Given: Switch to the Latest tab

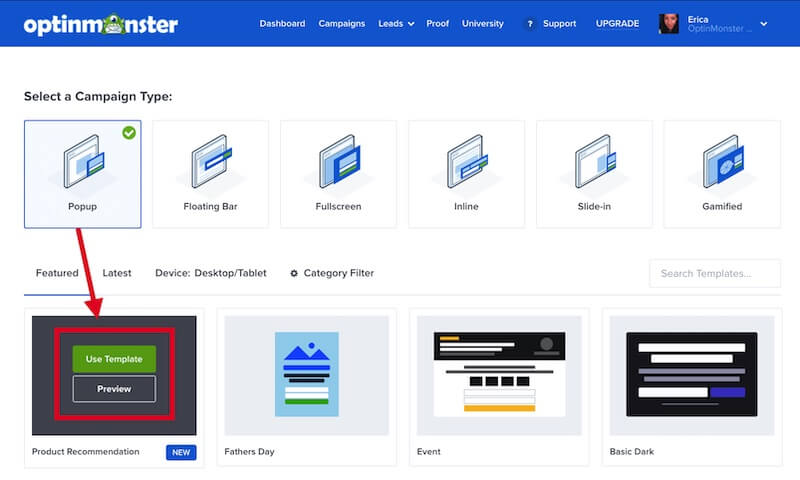Looking at the screenshot, I should (x=117, y=273).
